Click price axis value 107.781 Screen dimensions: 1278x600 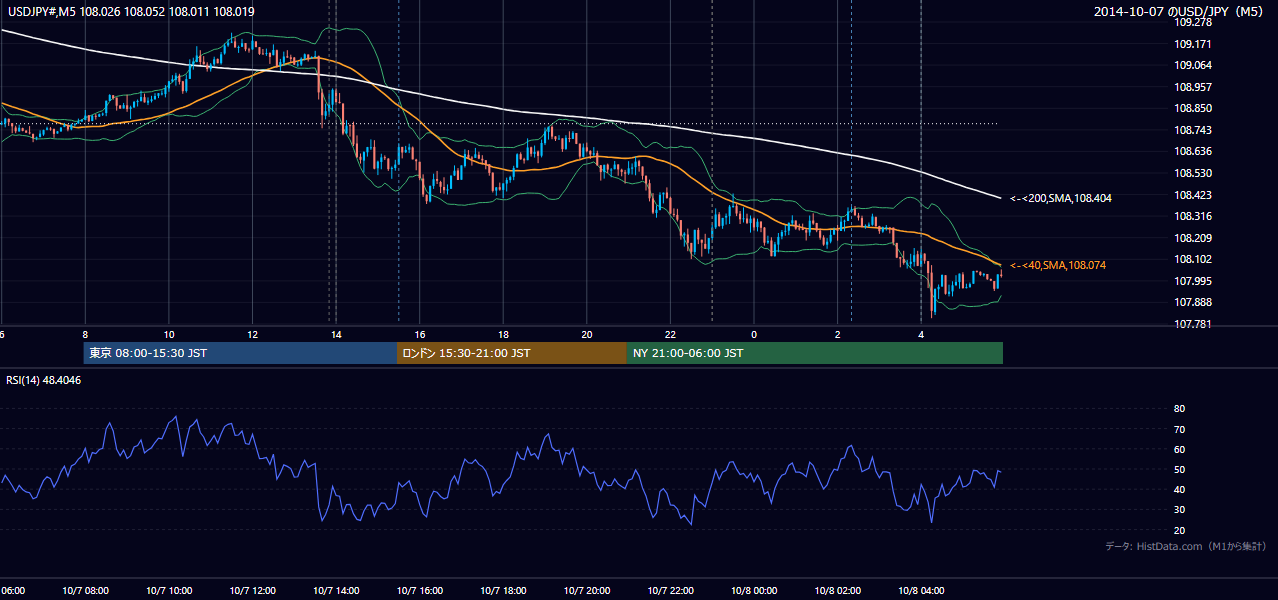(x=1192, y=324)
